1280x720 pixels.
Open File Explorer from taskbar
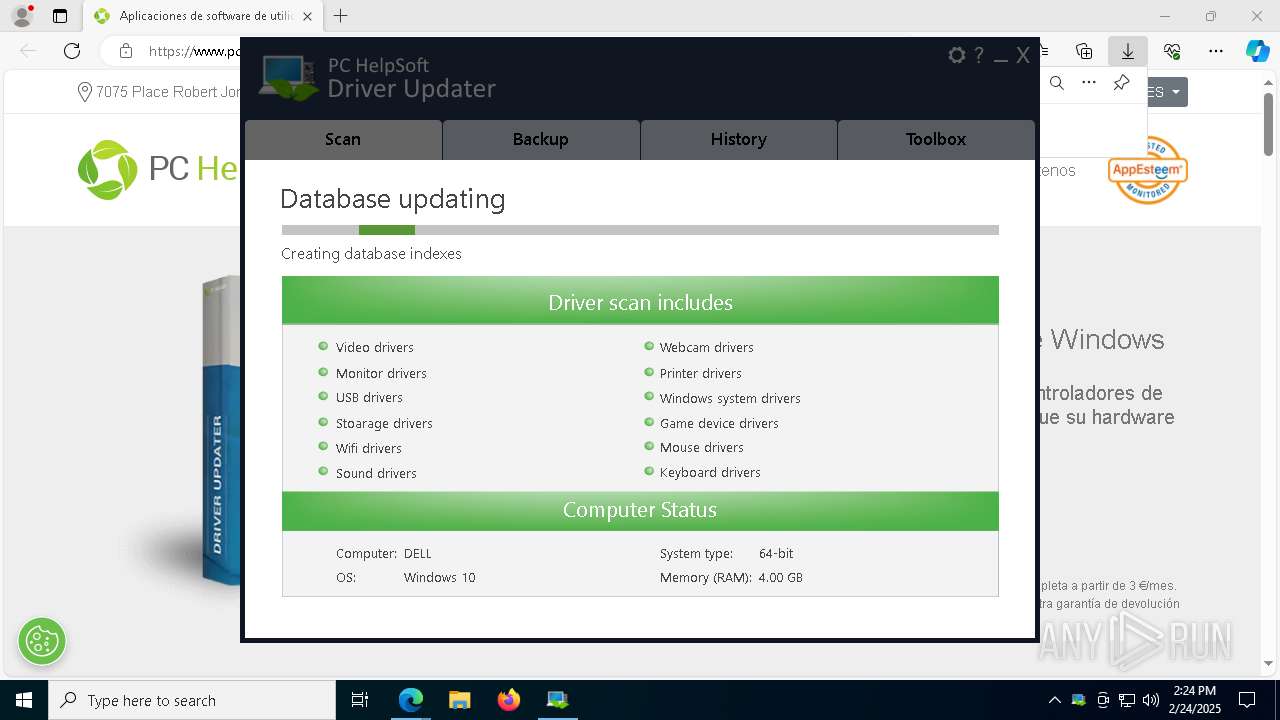(x=459, y=700)
